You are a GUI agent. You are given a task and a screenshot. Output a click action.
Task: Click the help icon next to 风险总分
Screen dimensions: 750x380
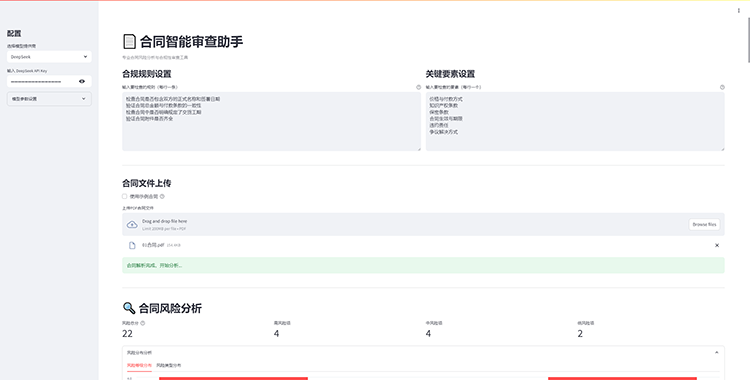click(143, 323)
